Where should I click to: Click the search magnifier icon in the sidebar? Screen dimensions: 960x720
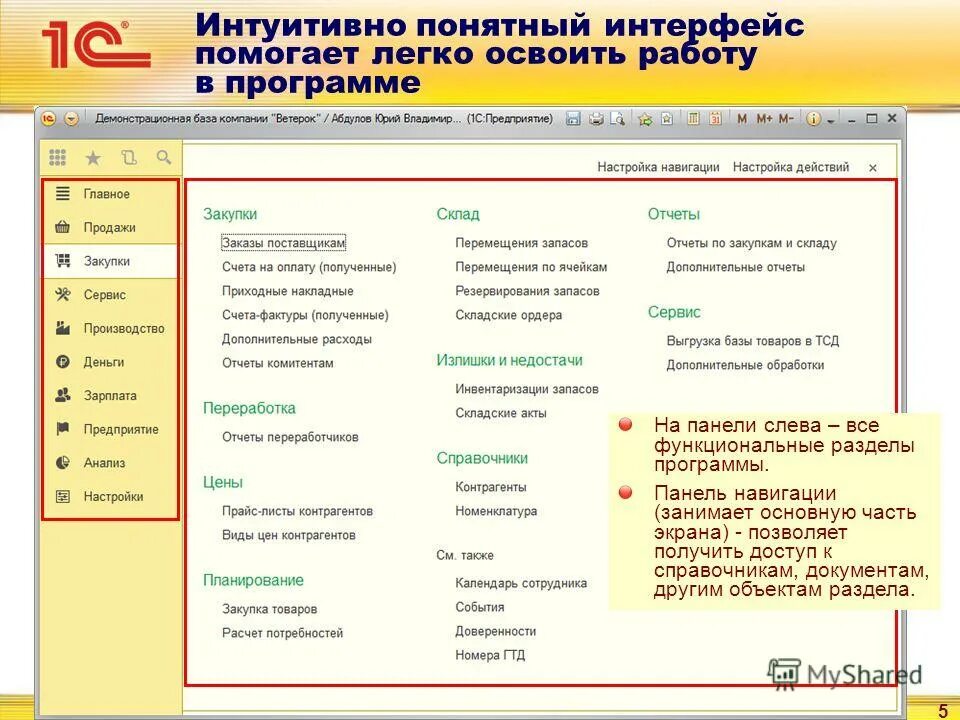pos(163,157)
